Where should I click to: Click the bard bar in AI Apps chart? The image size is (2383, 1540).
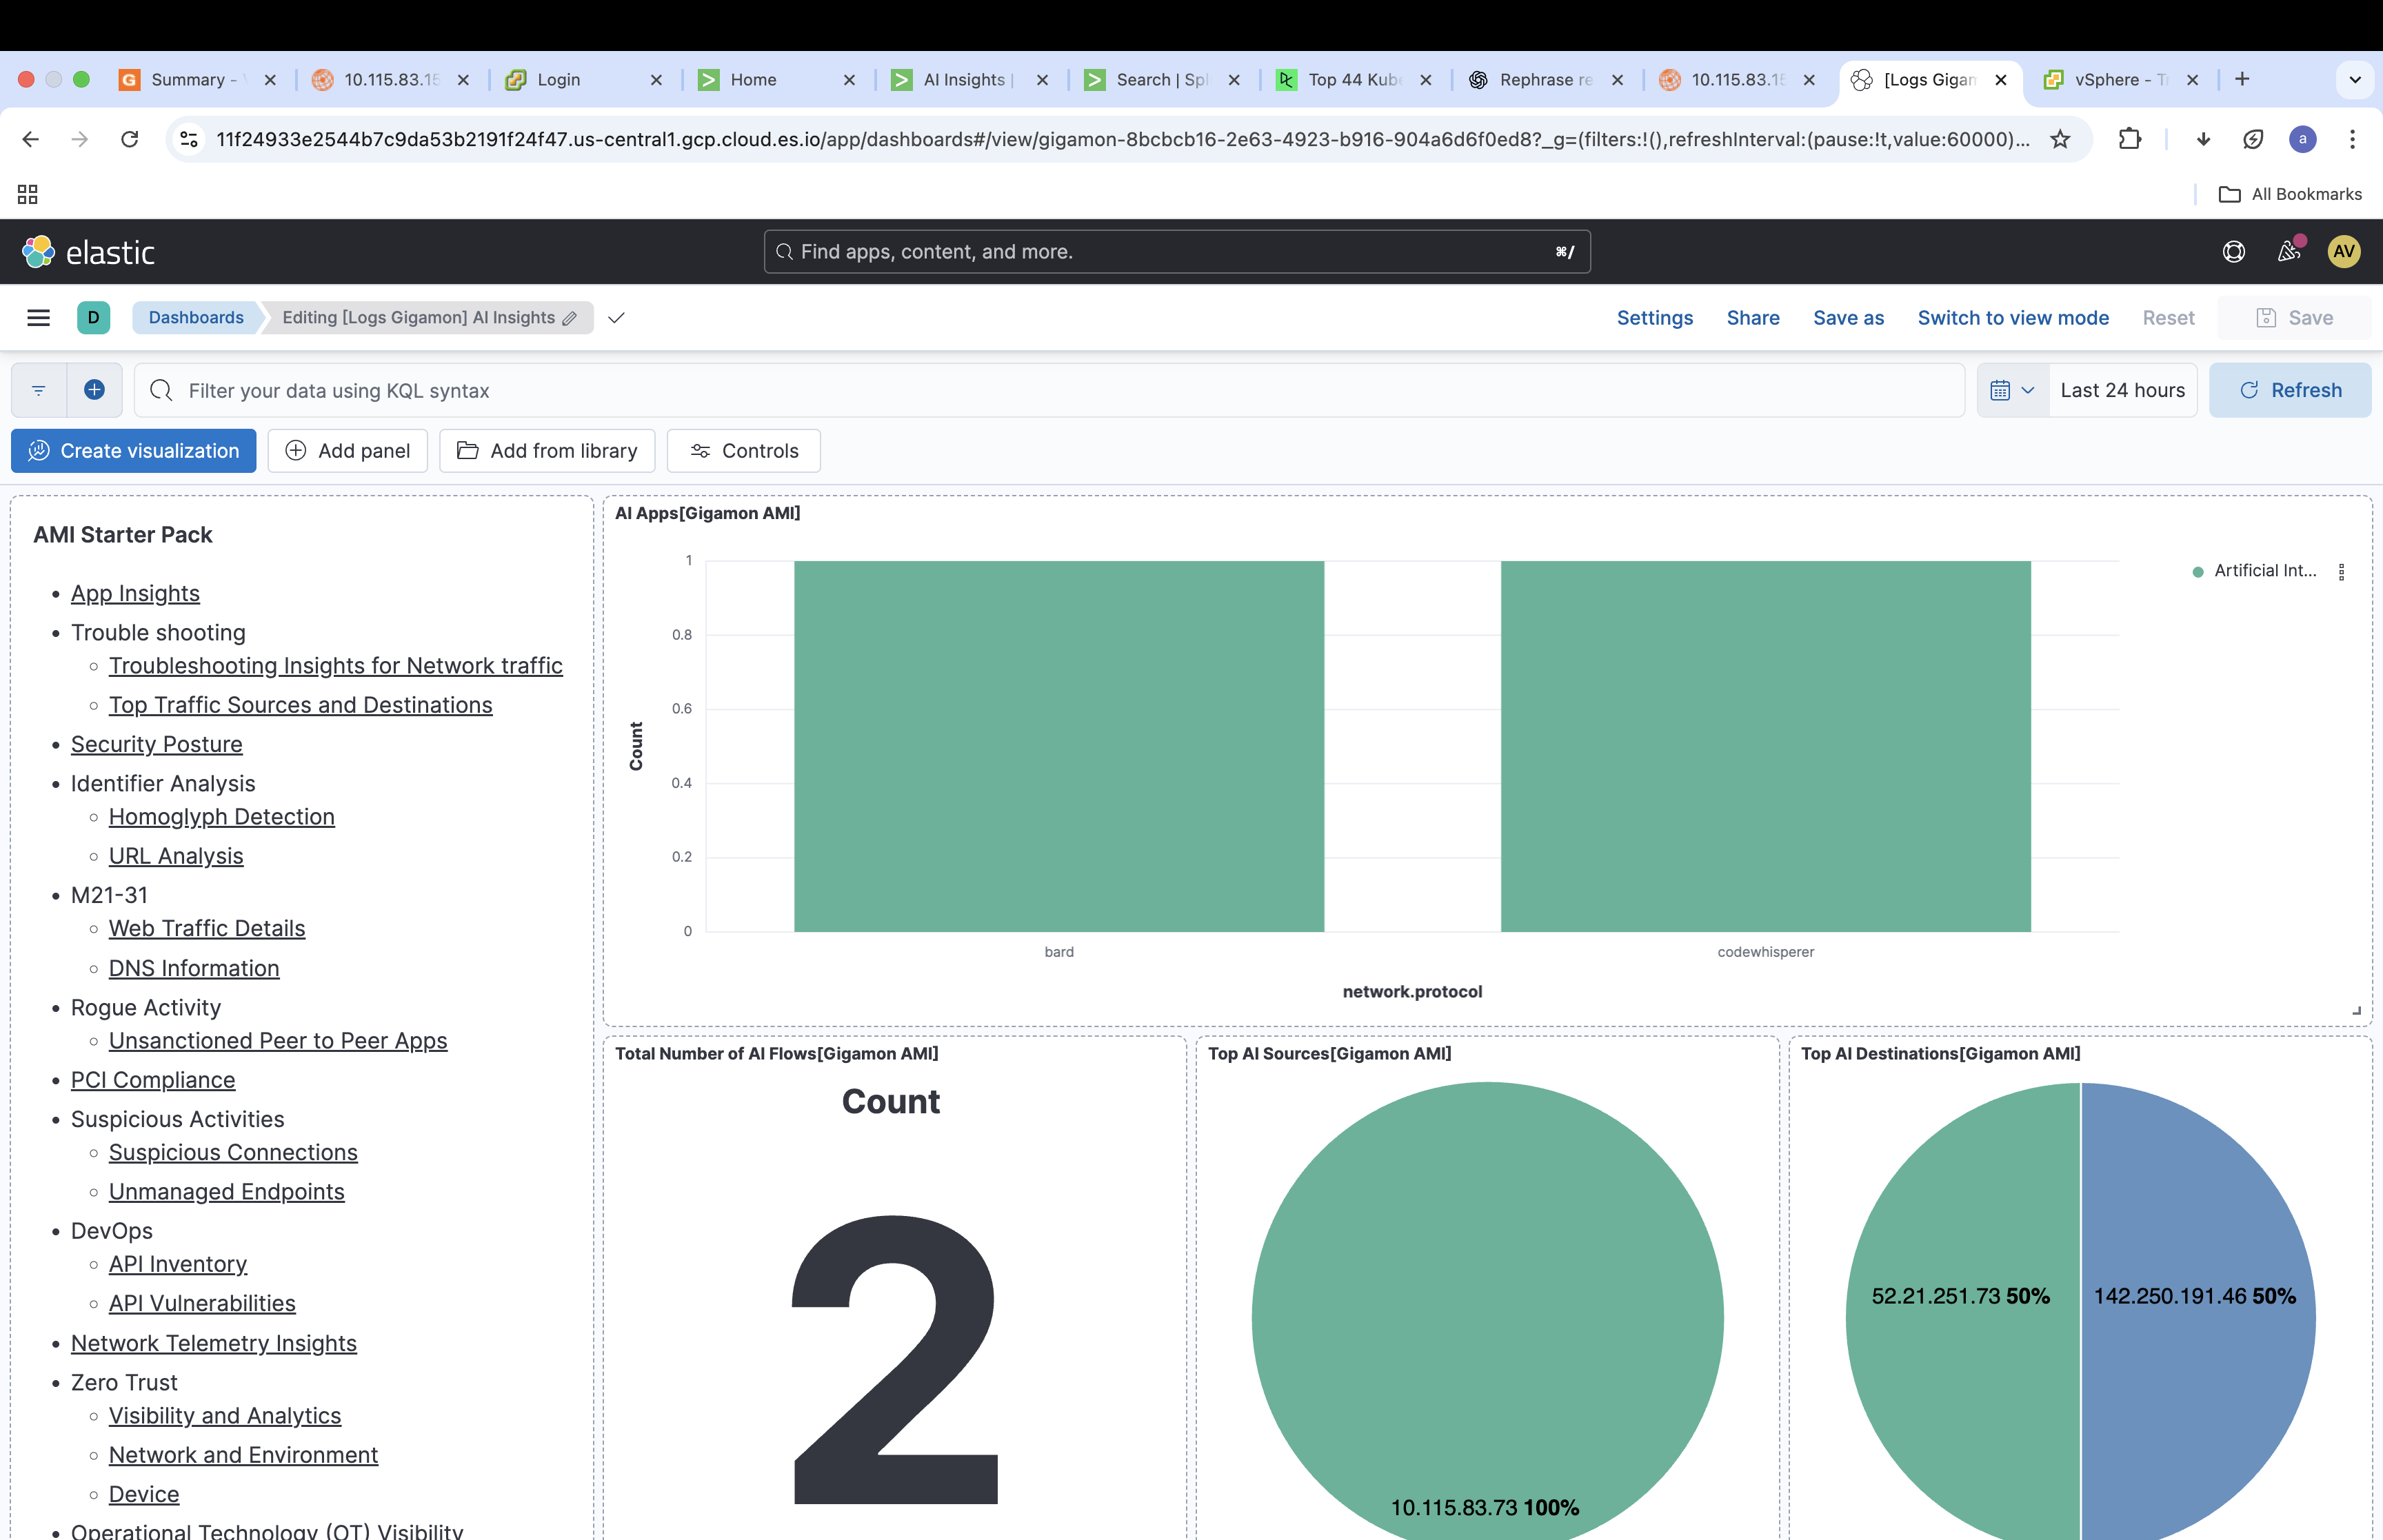pos(1059,746)
